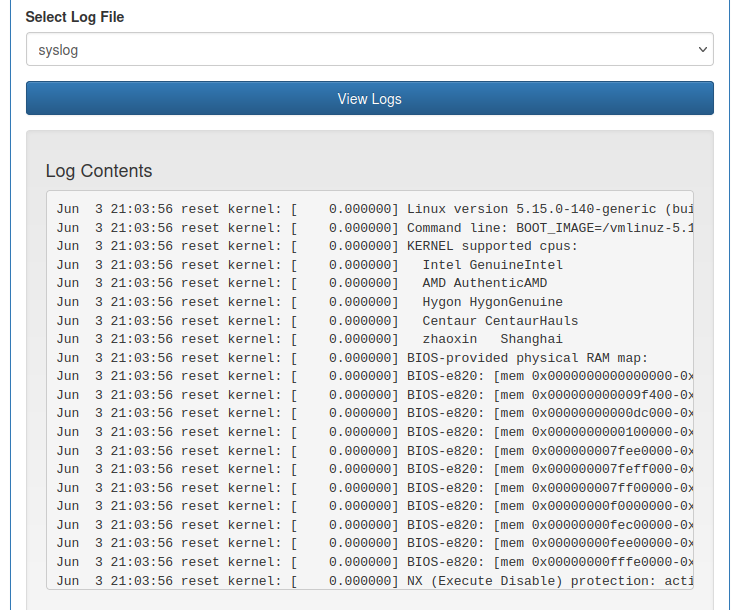Viewport: 743px width, 610px height.
Task: Click the BIOS-e820 line with 0x000000007fee0000
Action: [x=370, y=451]
